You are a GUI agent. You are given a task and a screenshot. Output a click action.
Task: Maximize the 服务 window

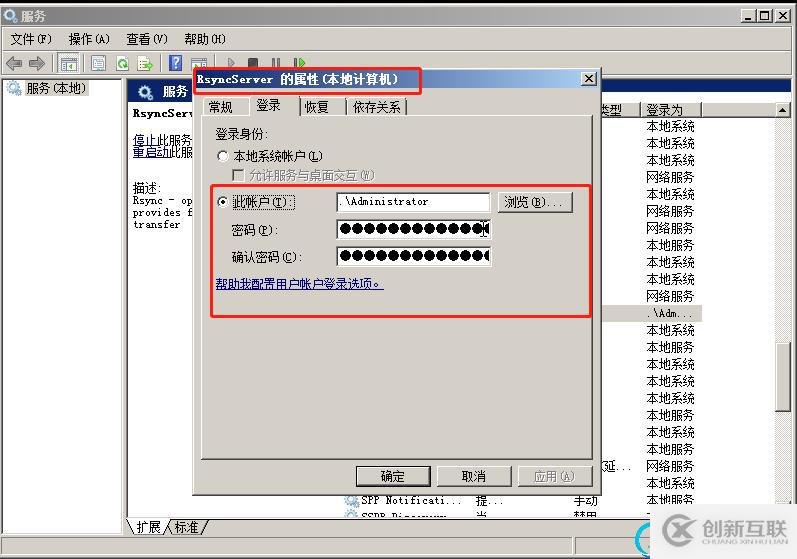(765, 16)
